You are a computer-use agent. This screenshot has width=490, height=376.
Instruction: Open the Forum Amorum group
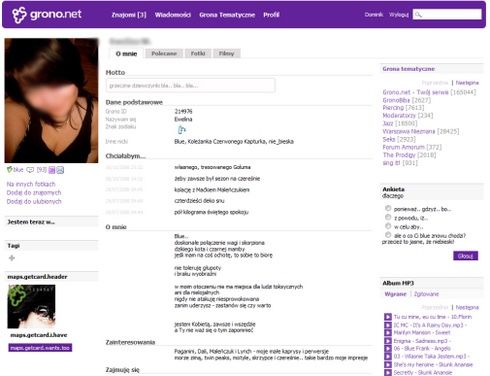404,147
